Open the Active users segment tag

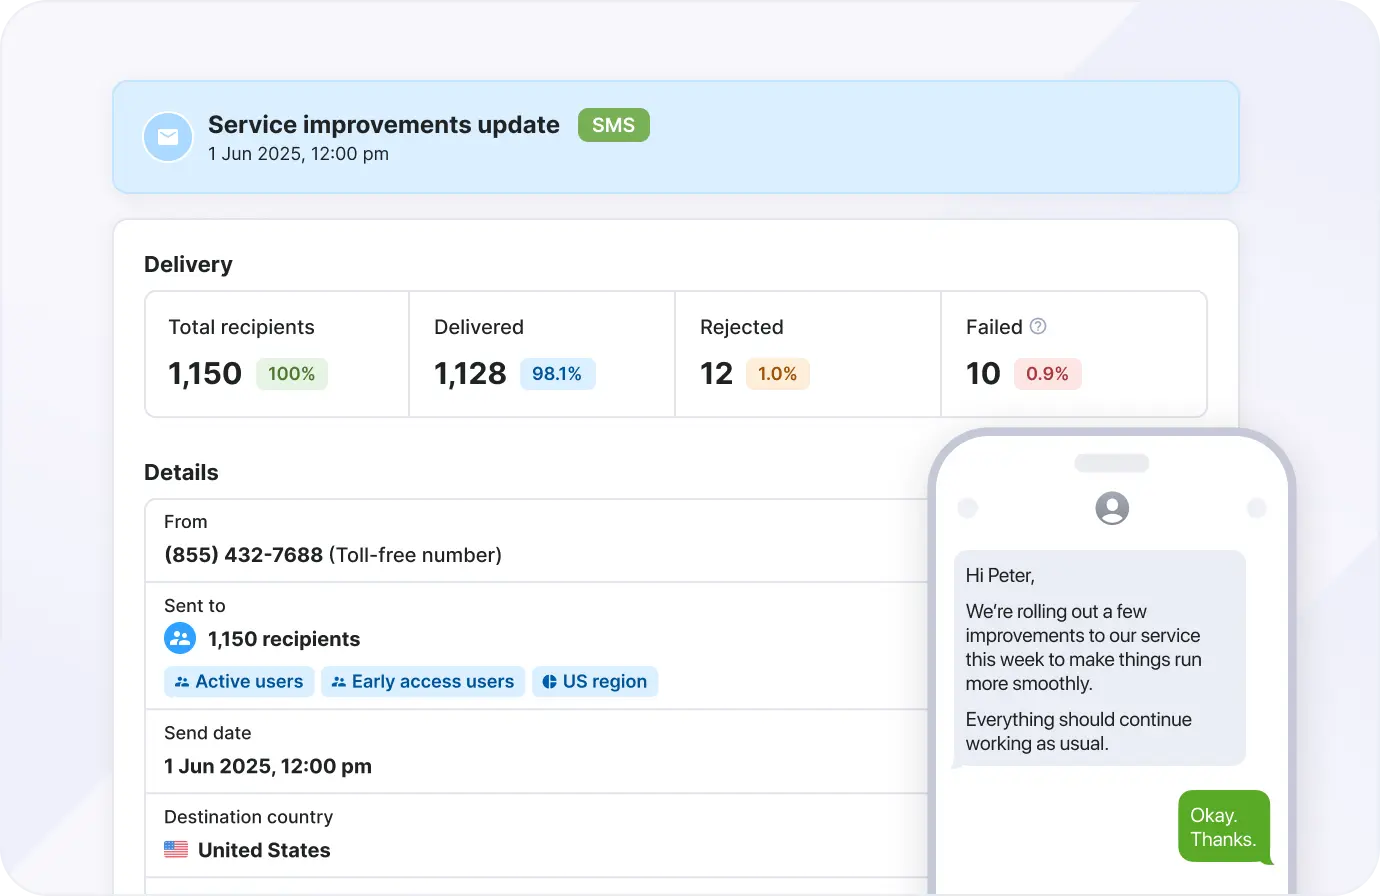[240, 682]
